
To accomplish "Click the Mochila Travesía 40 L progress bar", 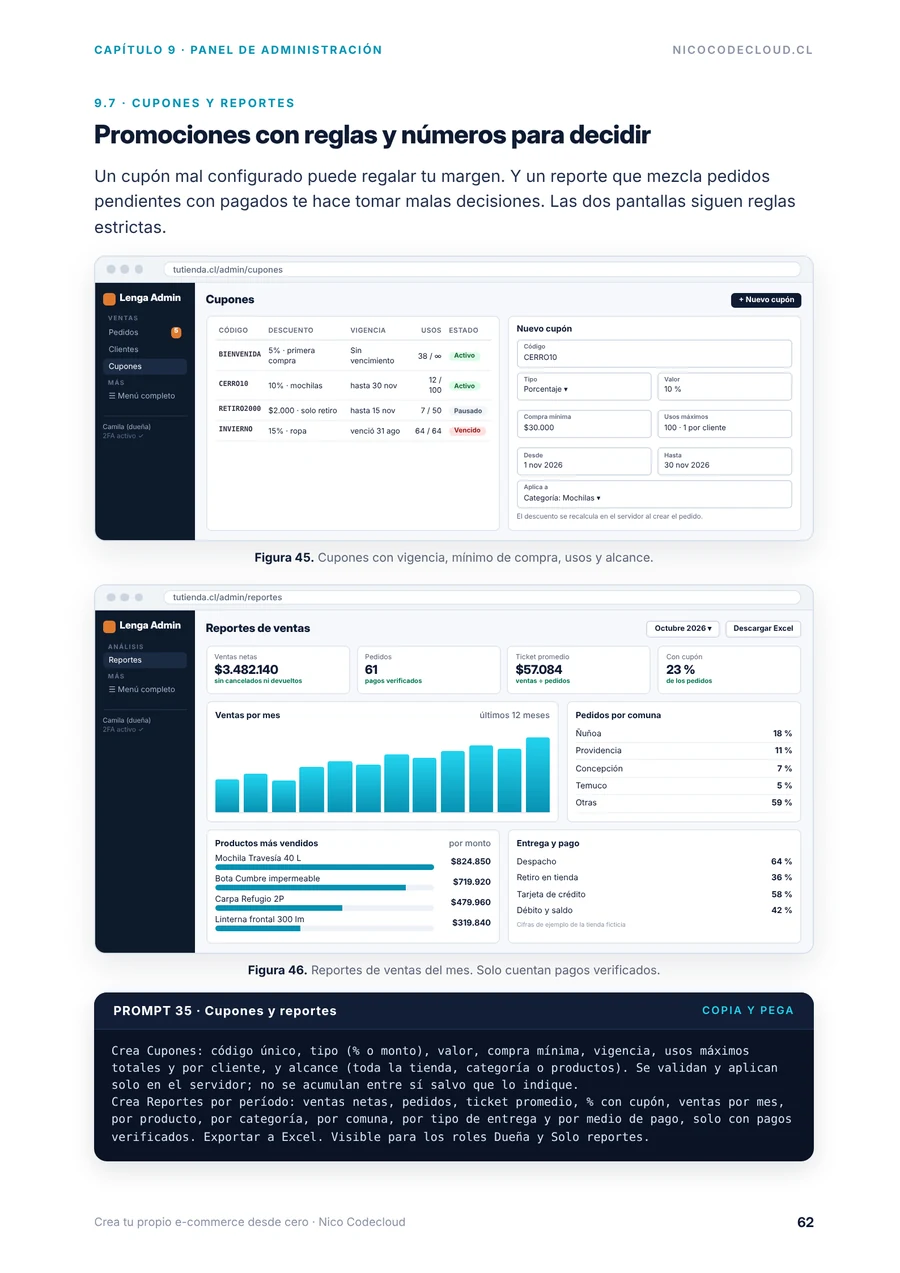I will [x=325, y=867].
